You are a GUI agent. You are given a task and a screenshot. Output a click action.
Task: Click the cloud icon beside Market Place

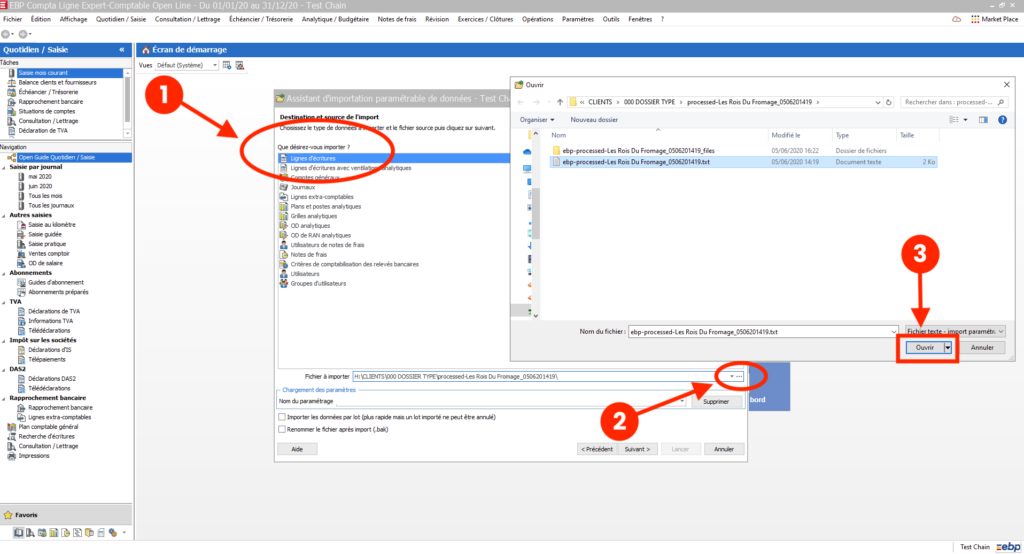pyautogui.click(x=956, y=20)
